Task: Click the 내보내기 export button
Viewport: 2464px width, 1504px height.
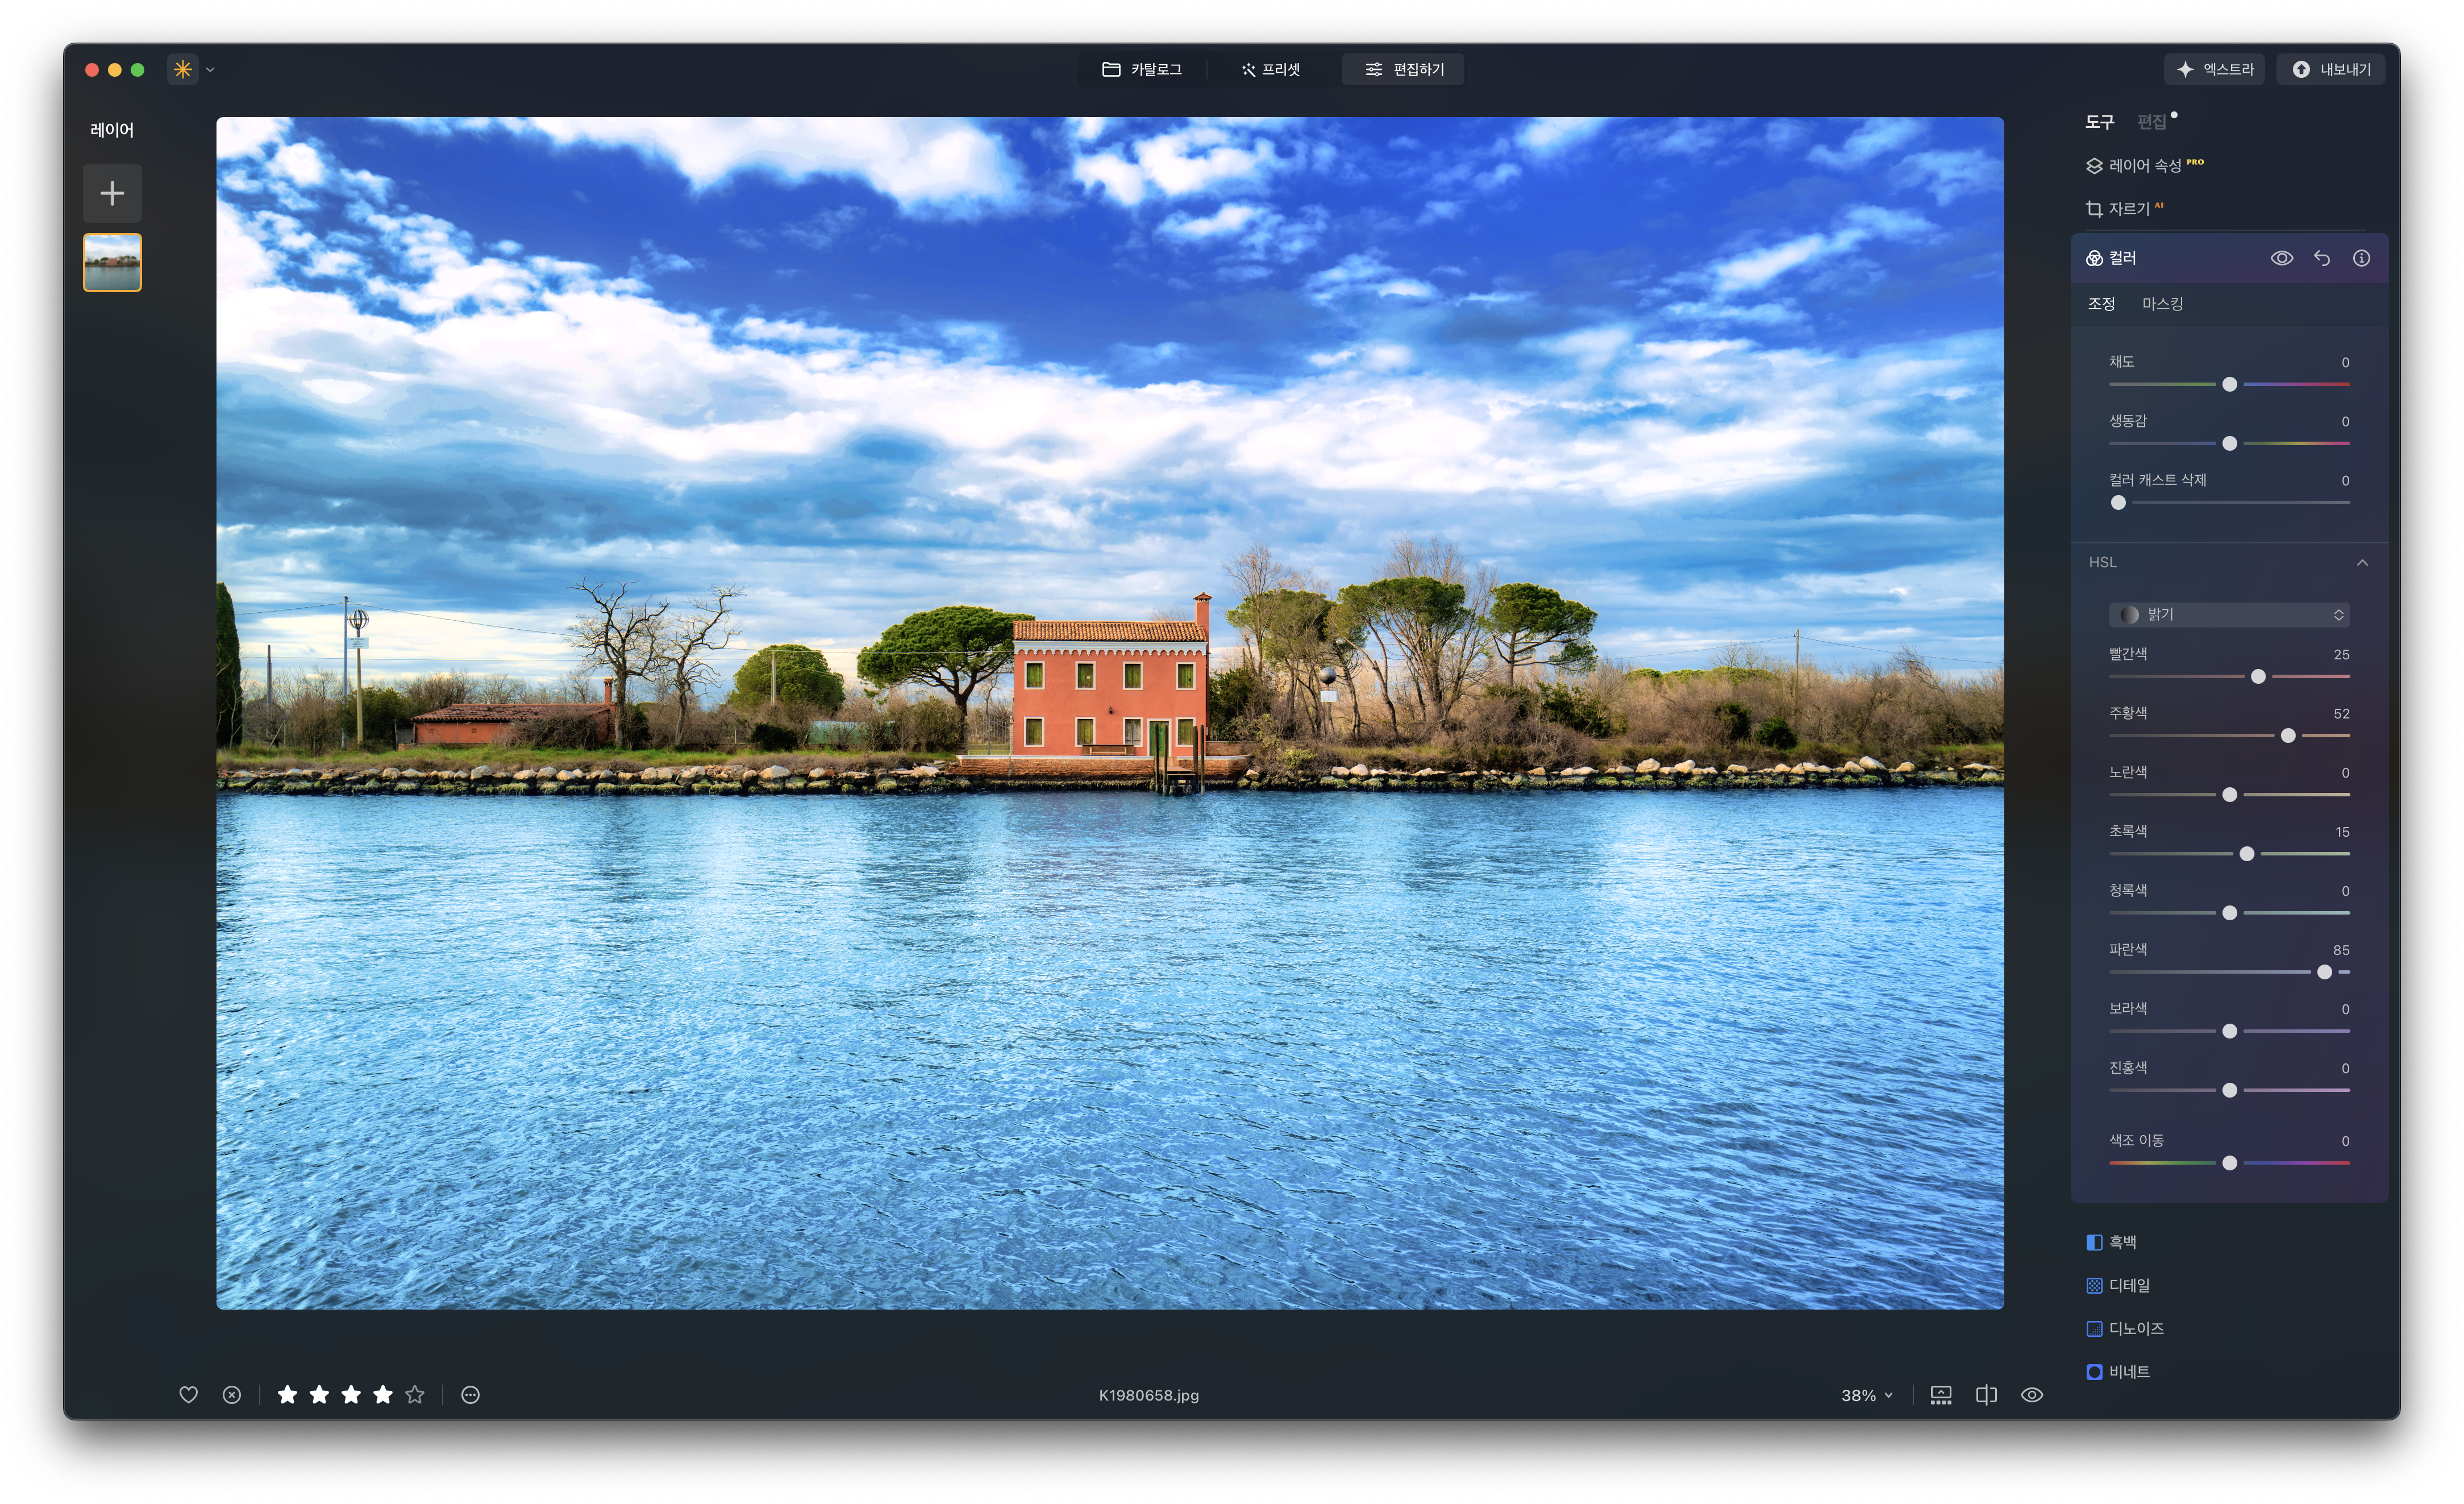Action: point(2331,69)
